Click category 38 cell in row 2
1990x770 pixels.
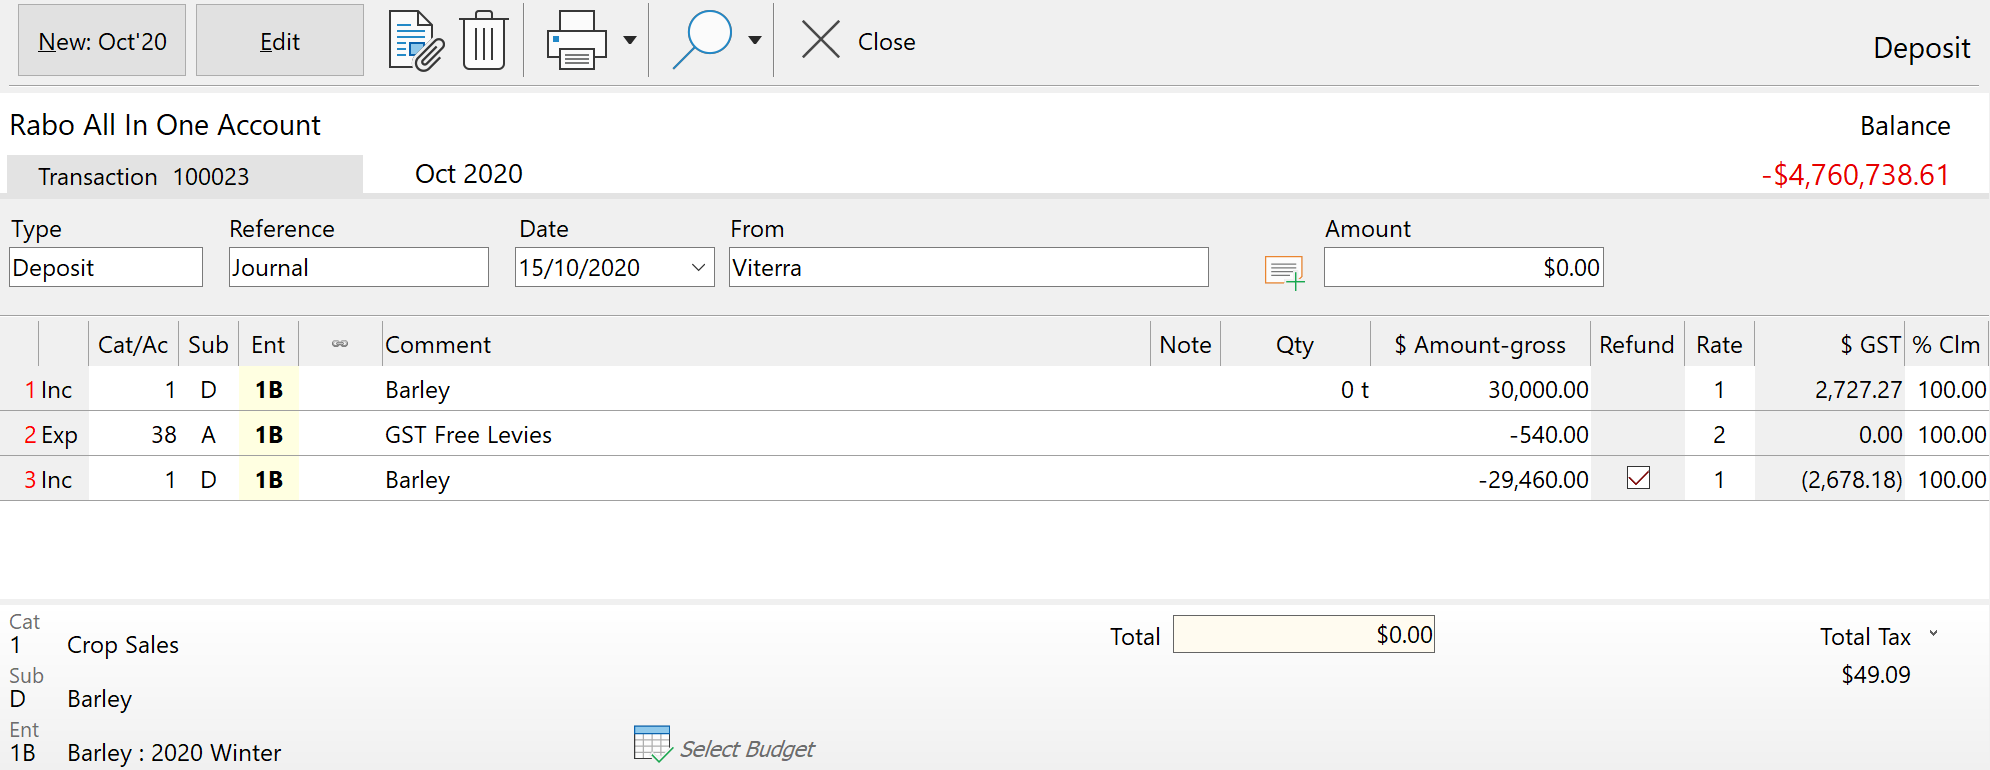(x=133, y=435)
